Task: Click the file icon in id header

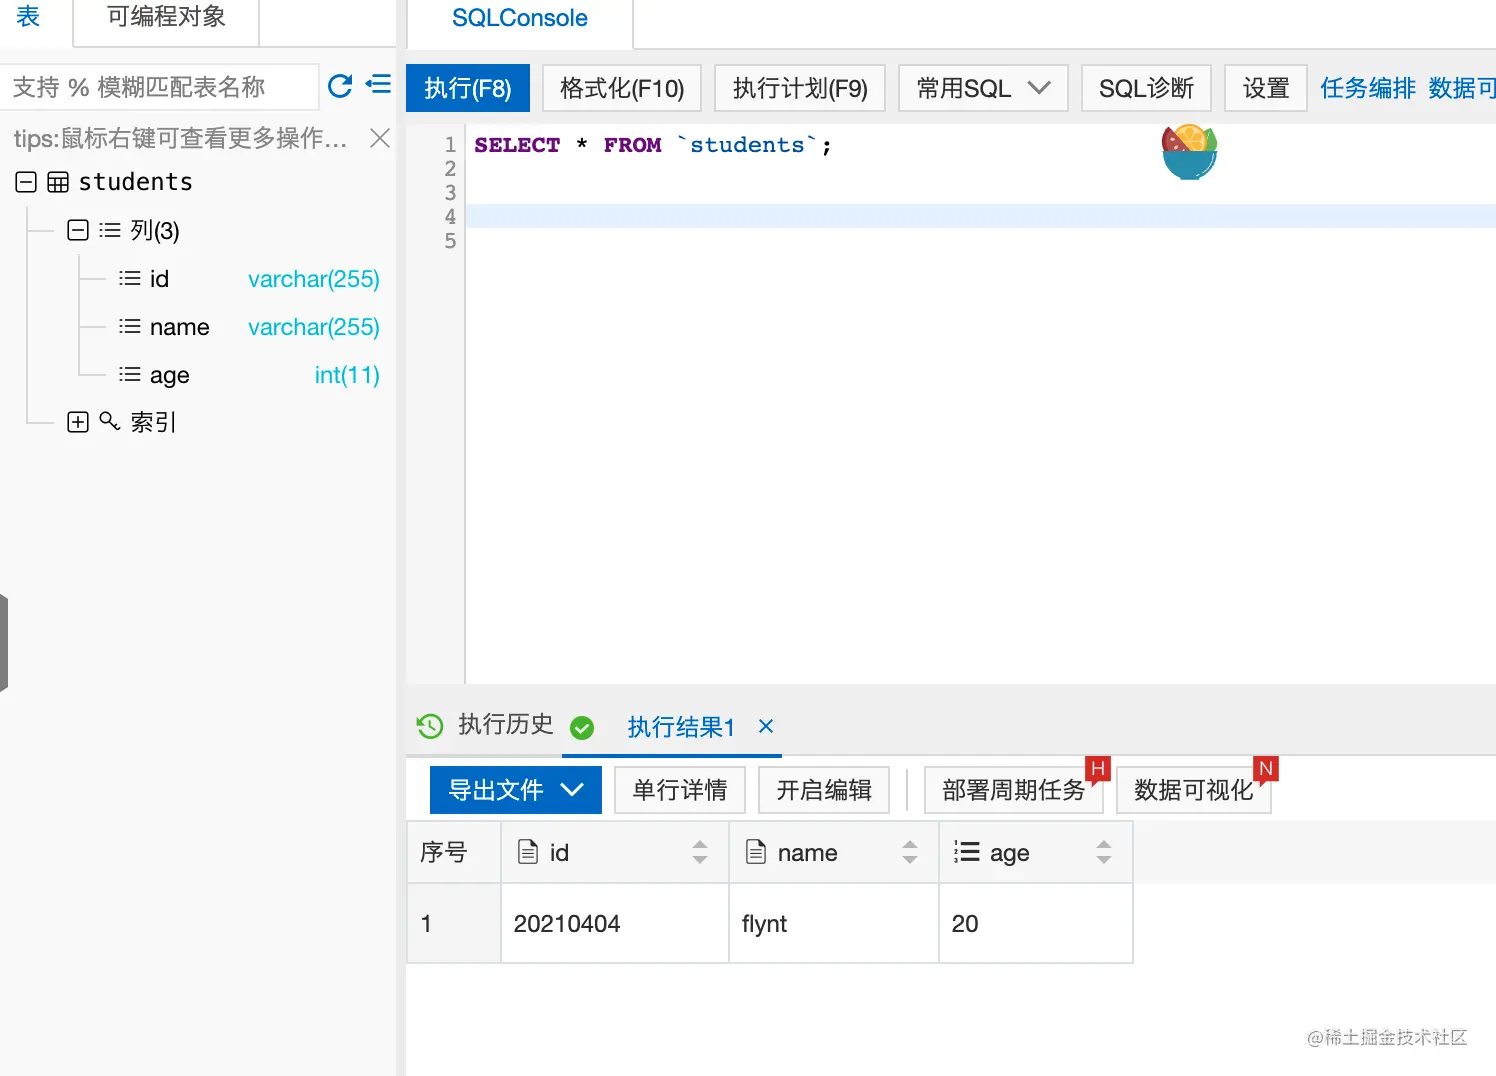Action: (x=527, y=852)
